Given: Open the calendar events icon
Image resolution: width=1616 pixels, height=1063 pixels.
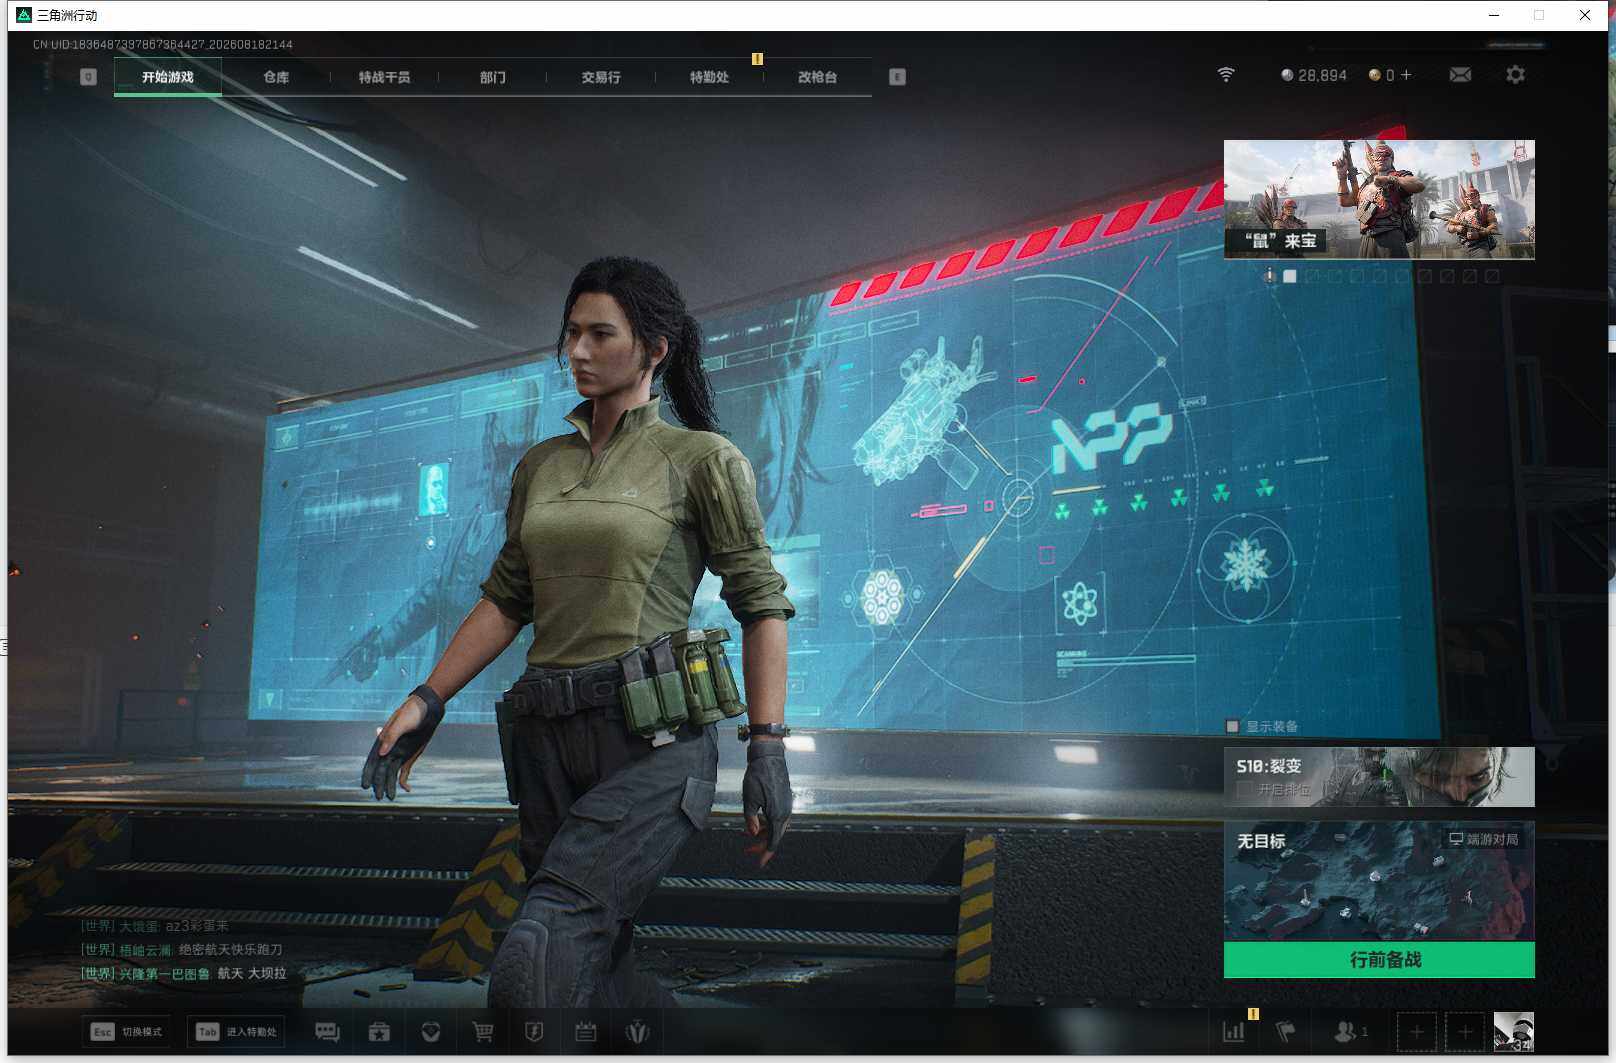Looking at the screenshot, I should [586, 1032].
